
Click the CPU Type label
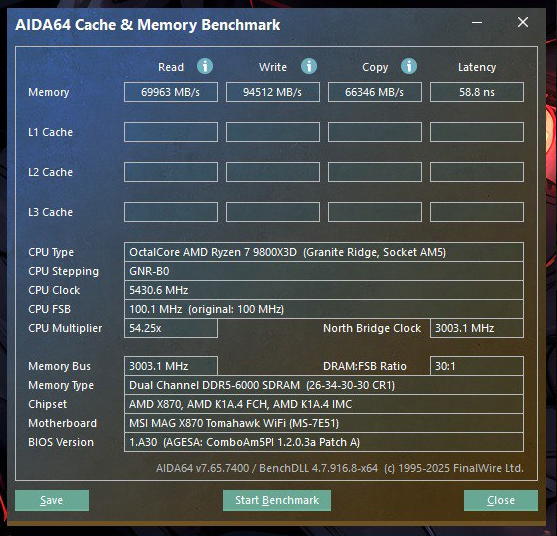tap(51, 253)
